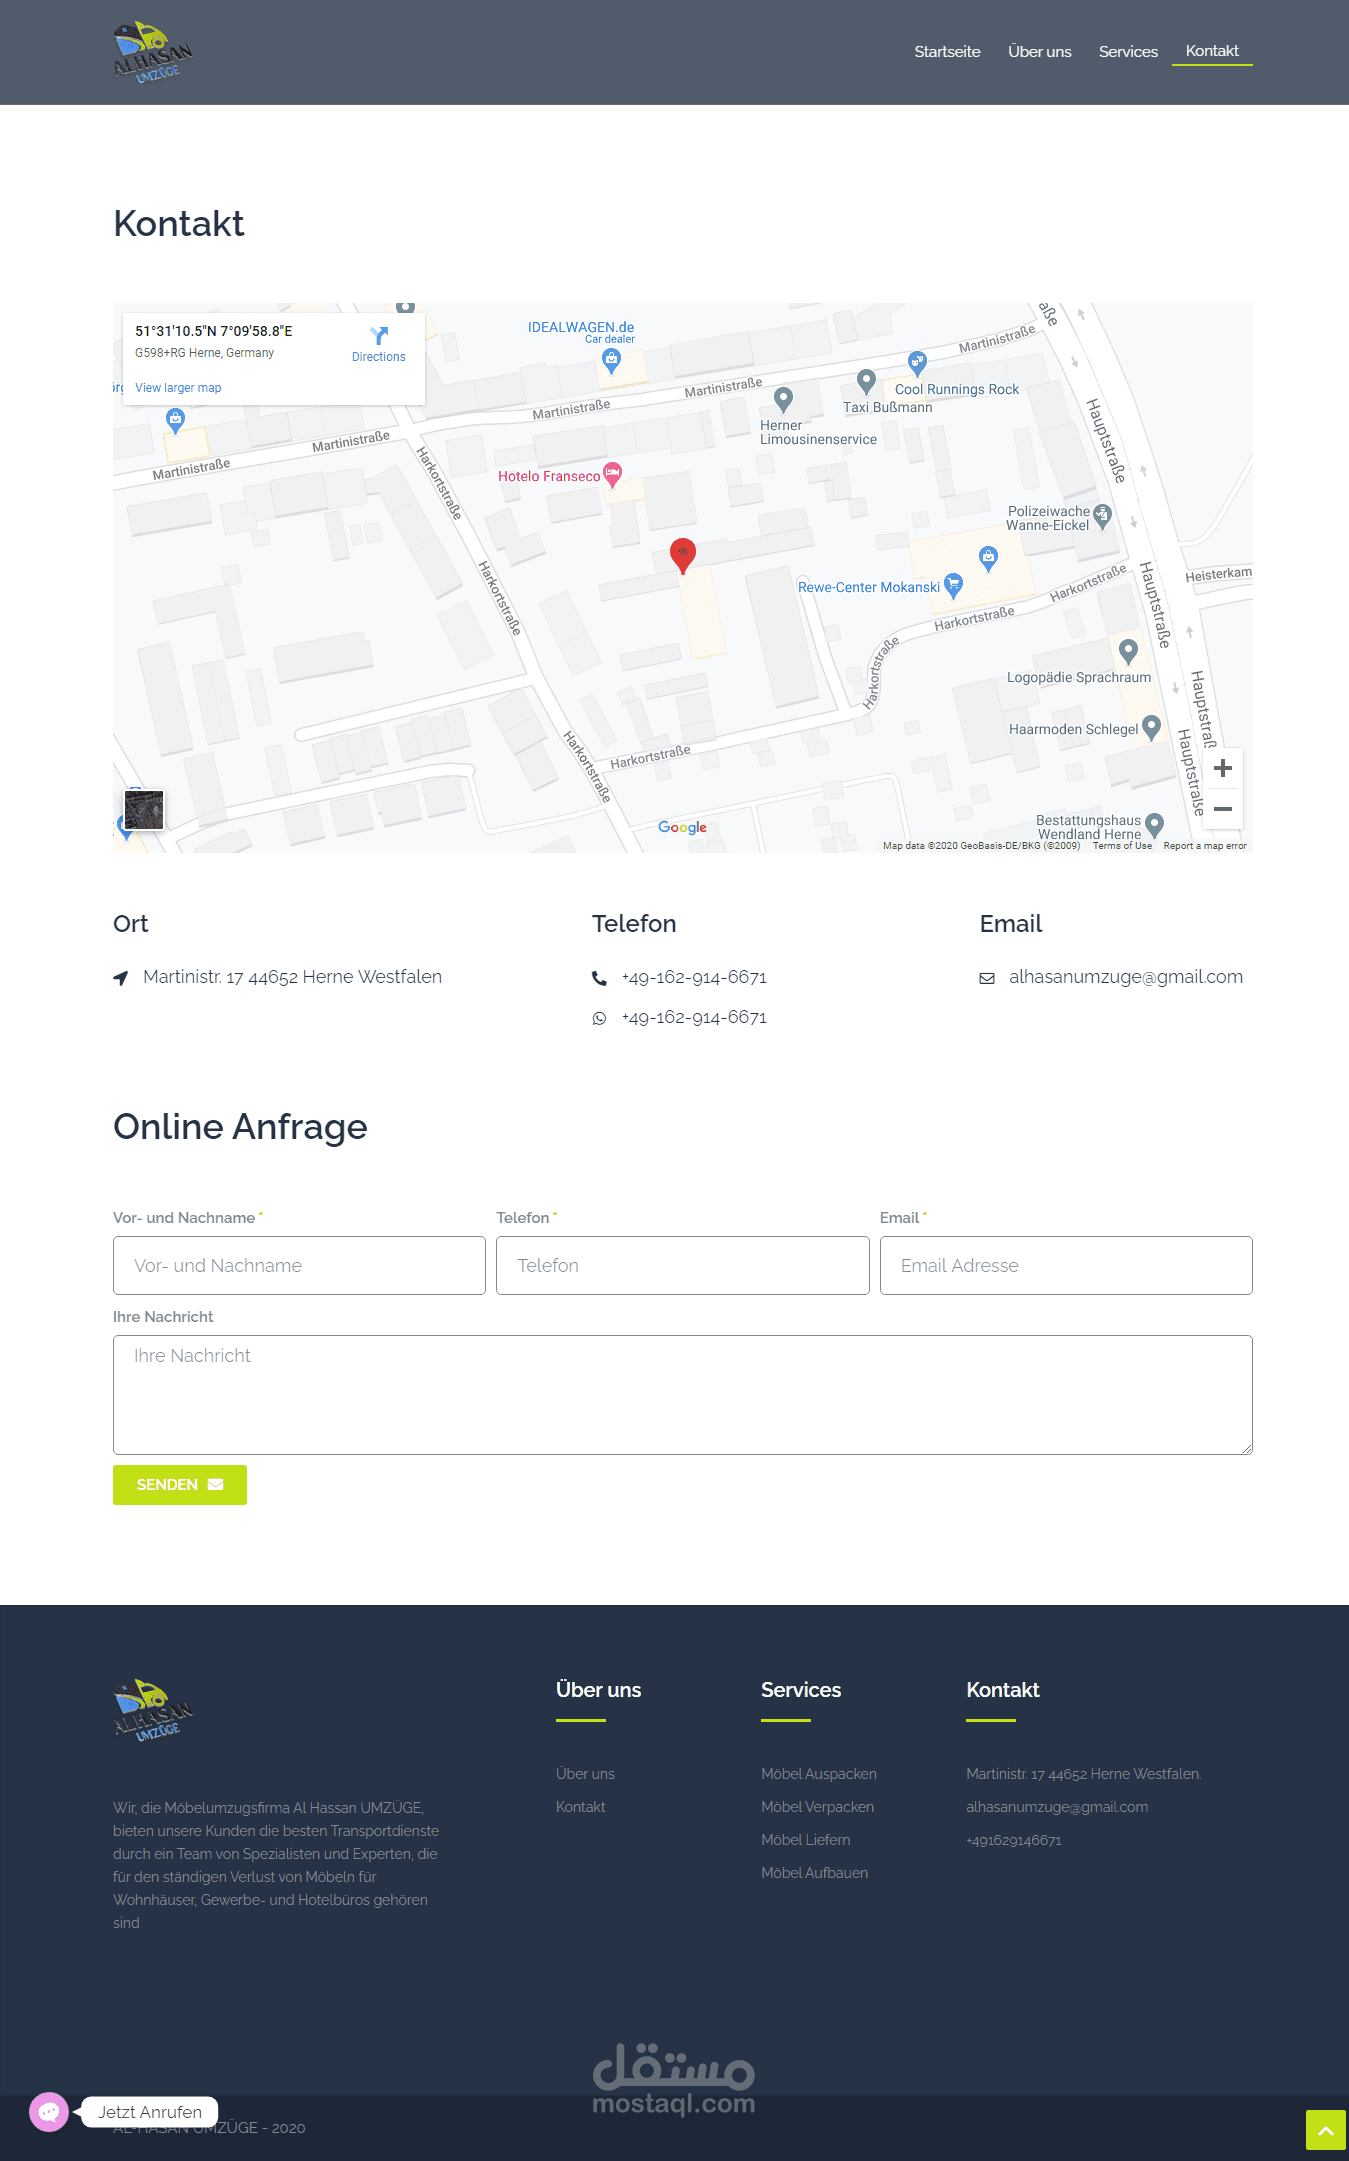The height and width of the screenshot is (2161, 1349).
Task: Select the Rewe-Center Mokanski shopping marker
Action: (954, 585)
